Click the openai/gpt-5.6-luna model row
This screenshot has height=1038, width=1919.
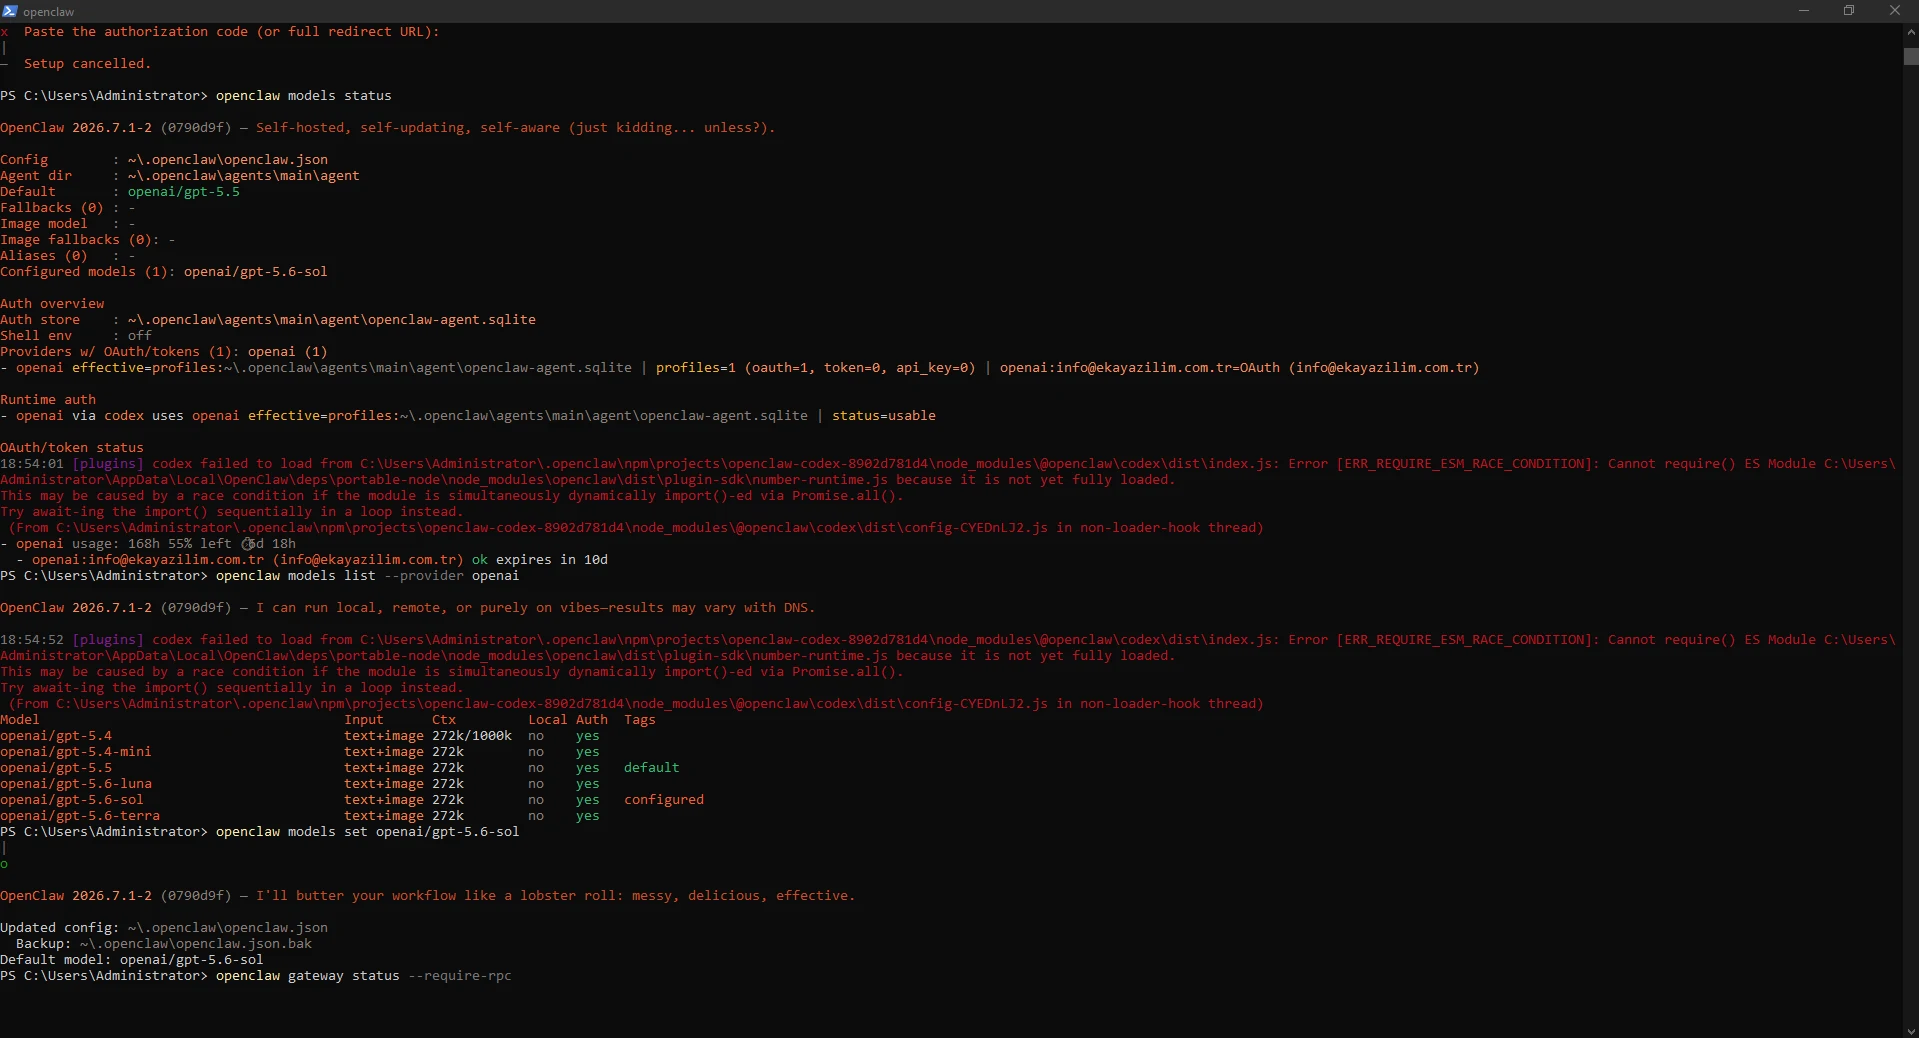pos(300,784)
